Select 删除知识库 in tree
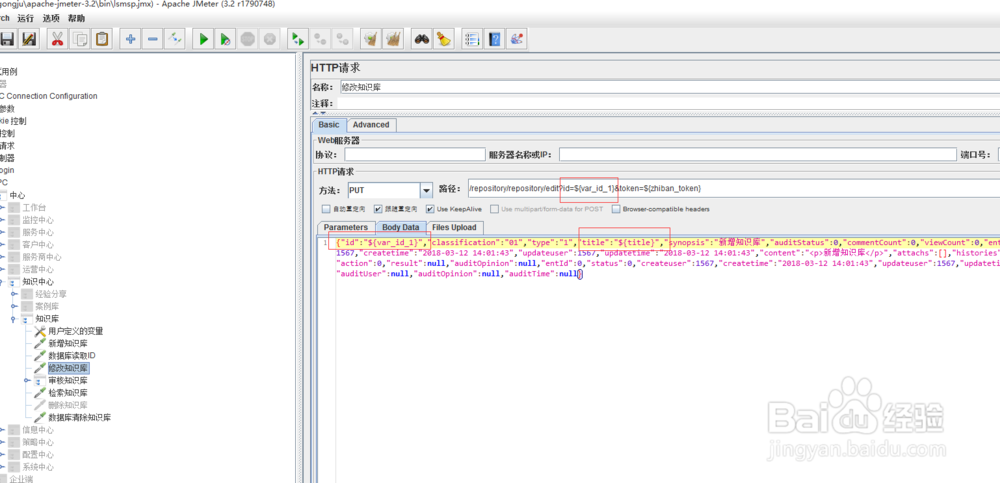 coord(68,405)
